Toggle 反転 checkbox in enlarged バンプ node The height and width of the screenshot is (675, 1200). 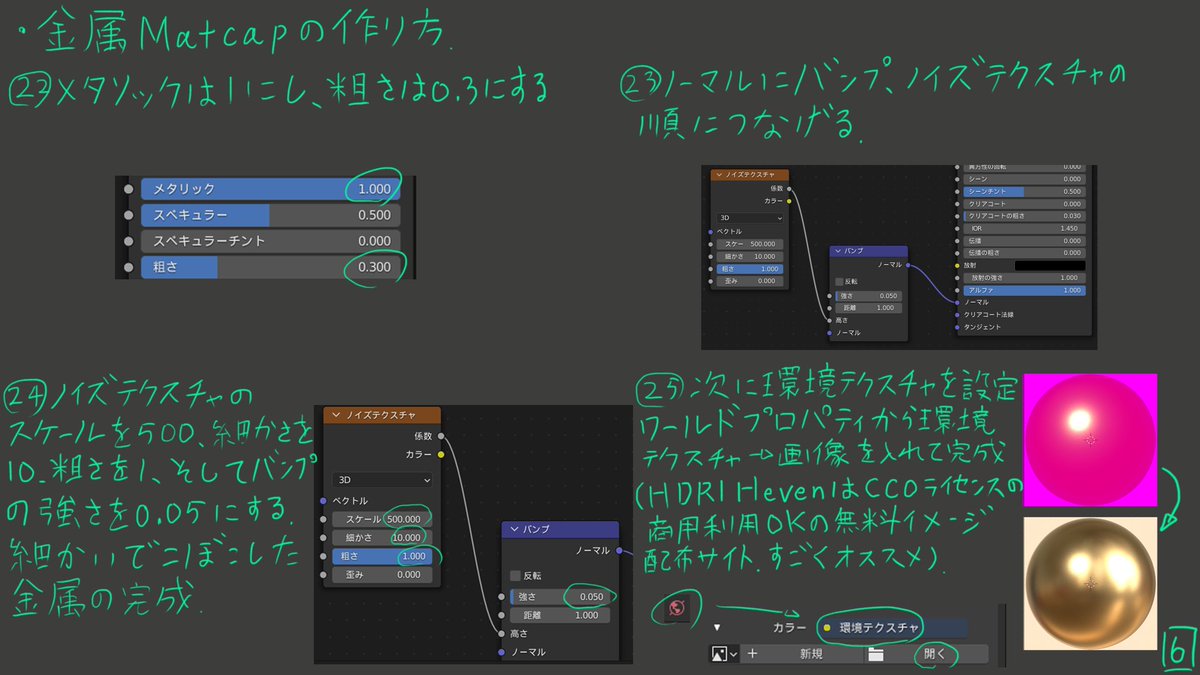(515, 575)
